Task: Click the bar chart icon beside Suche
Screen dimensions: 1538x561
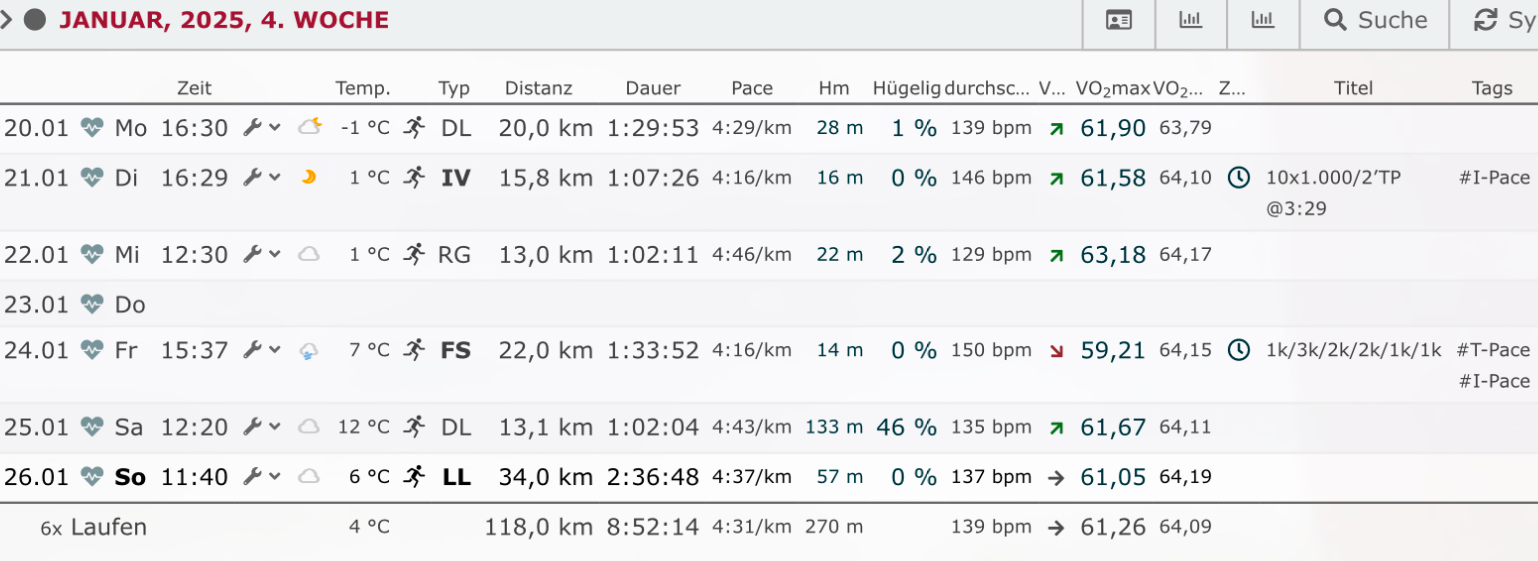Action: tap(1263, 21)
